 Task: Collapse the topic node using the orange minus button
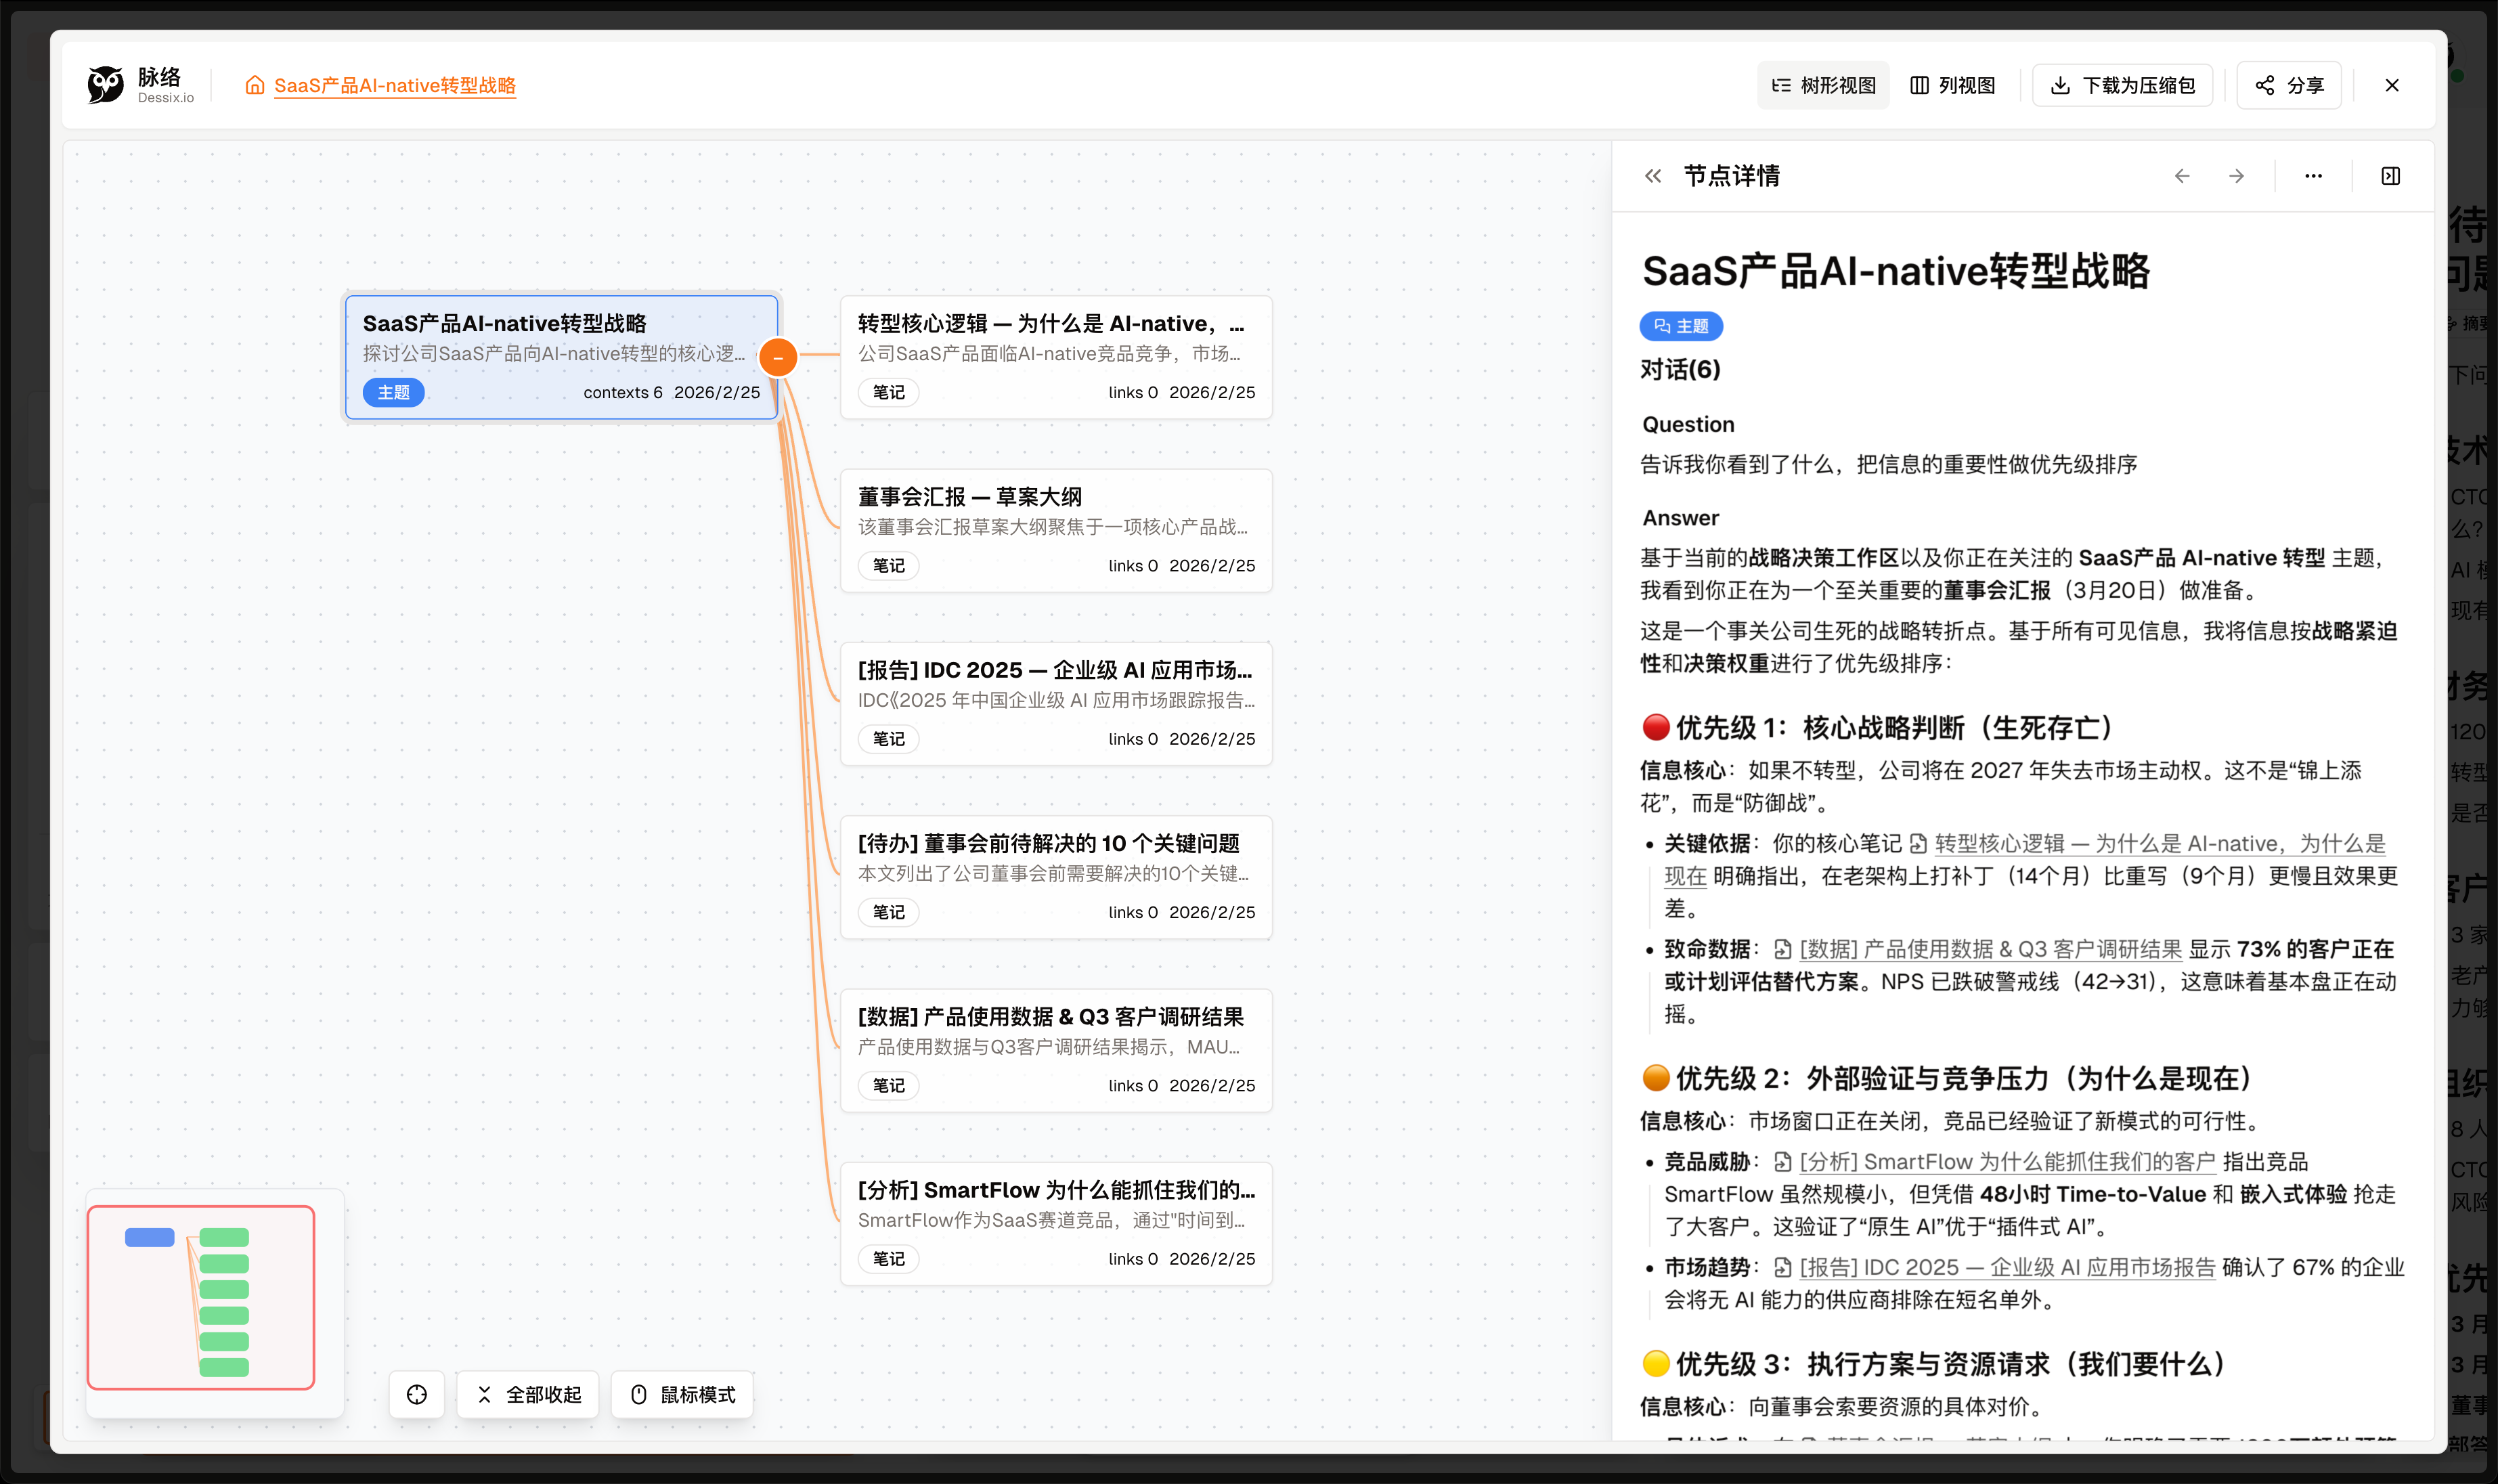[779, 356]
